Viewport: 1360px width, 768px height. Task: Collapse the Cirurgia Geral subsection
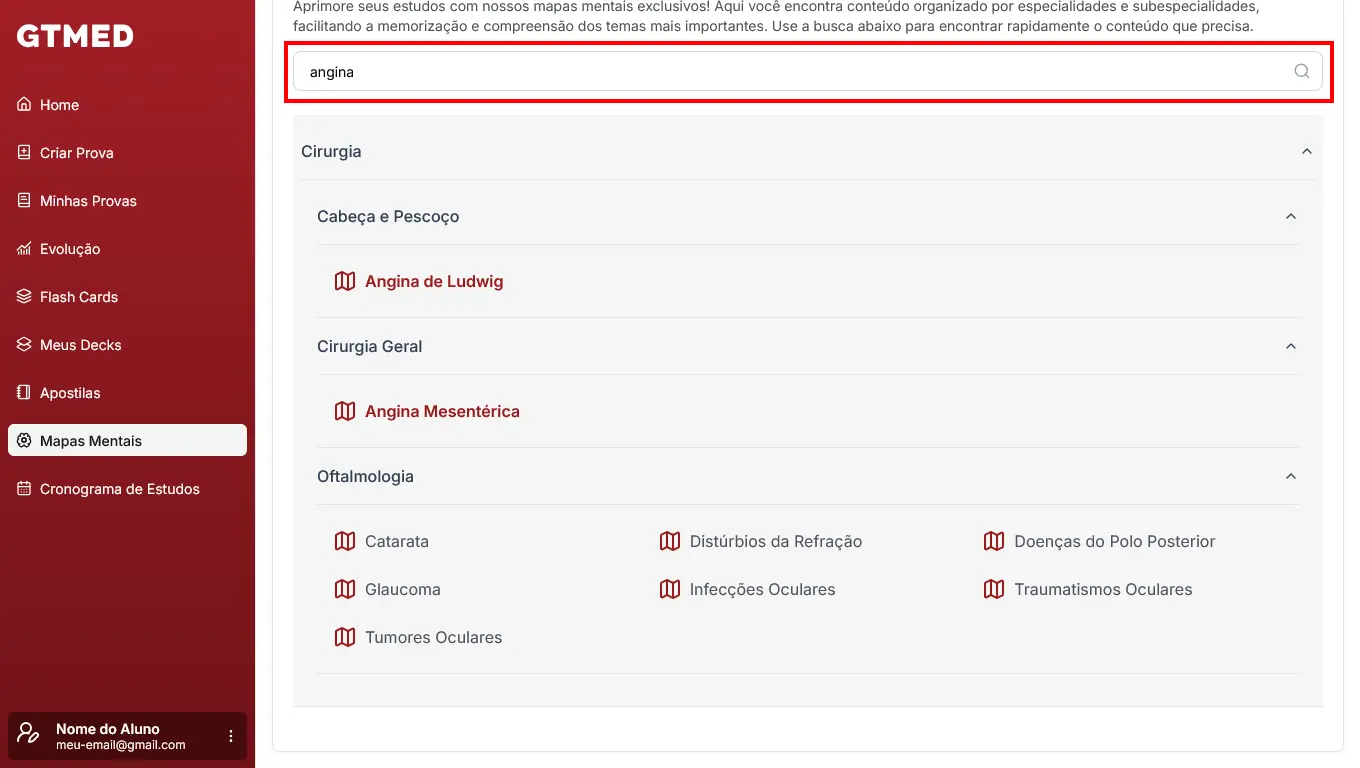[1290, 347]
